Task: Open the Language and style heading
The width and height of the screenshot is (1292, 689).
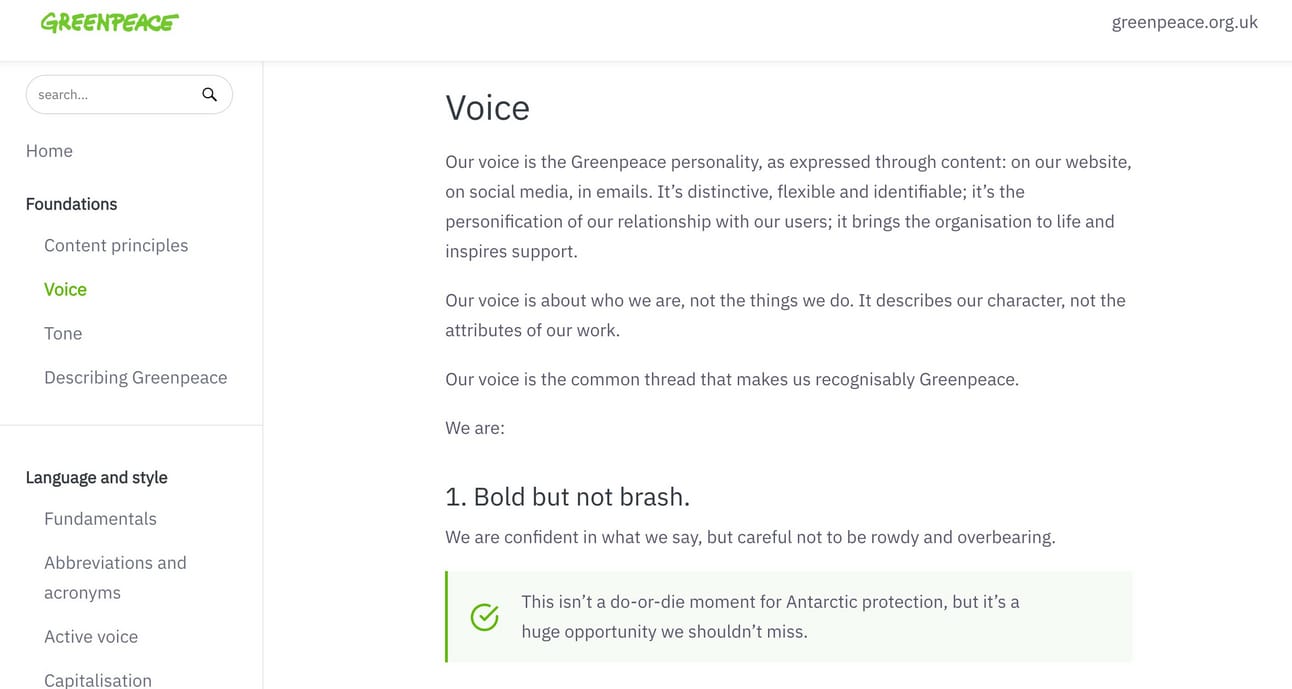Action: (97, 477)
